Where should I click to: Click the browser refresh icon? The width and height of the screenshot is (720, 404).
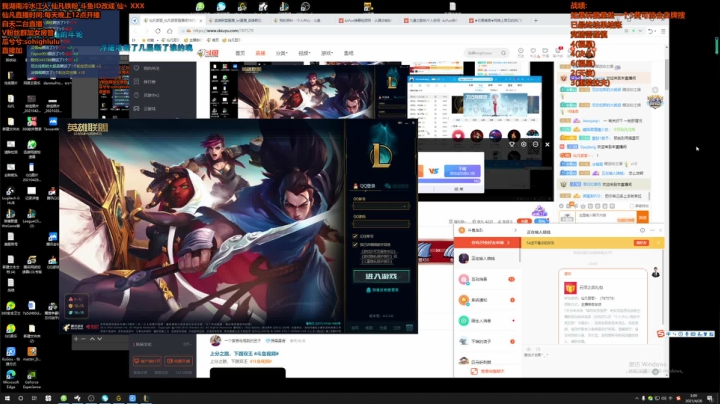tap(158, 31)
